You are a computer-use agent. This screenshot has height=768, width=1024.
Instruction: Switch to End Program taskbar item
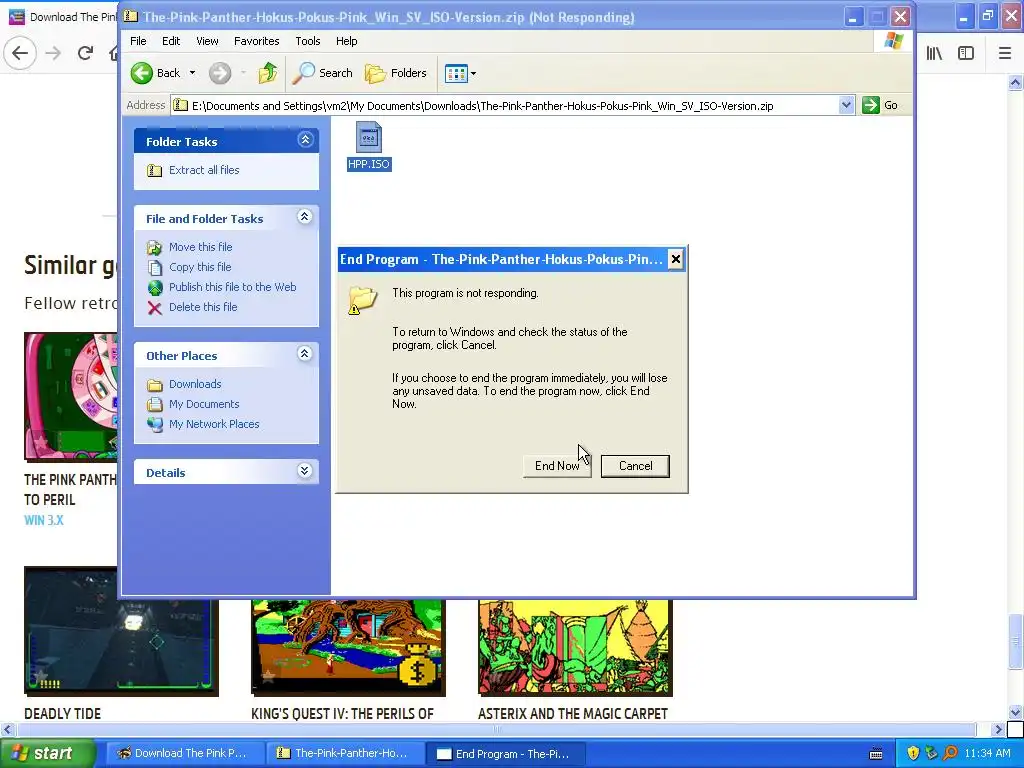506,754
